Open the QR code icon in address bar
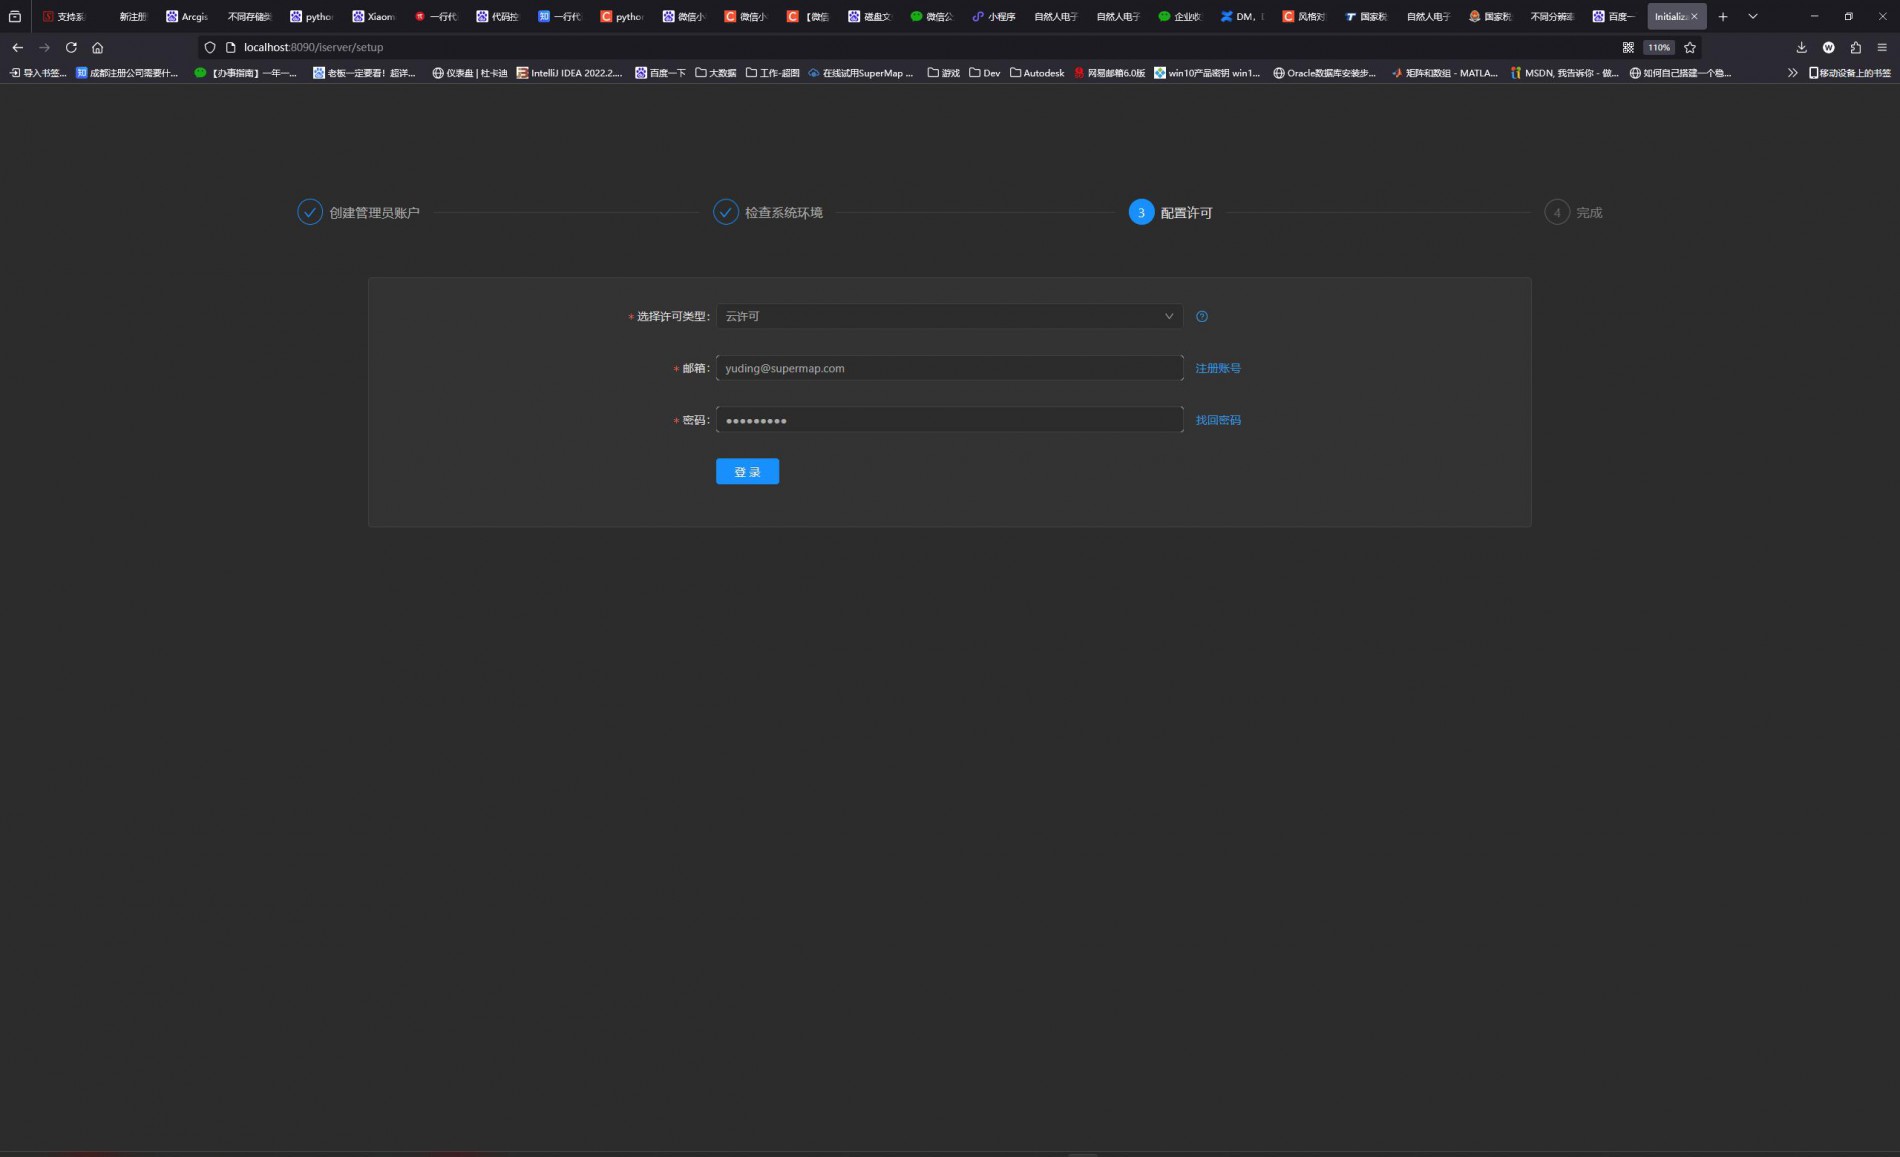1900x1157 pixels. pyautogui.click(x=1628, y=47)
